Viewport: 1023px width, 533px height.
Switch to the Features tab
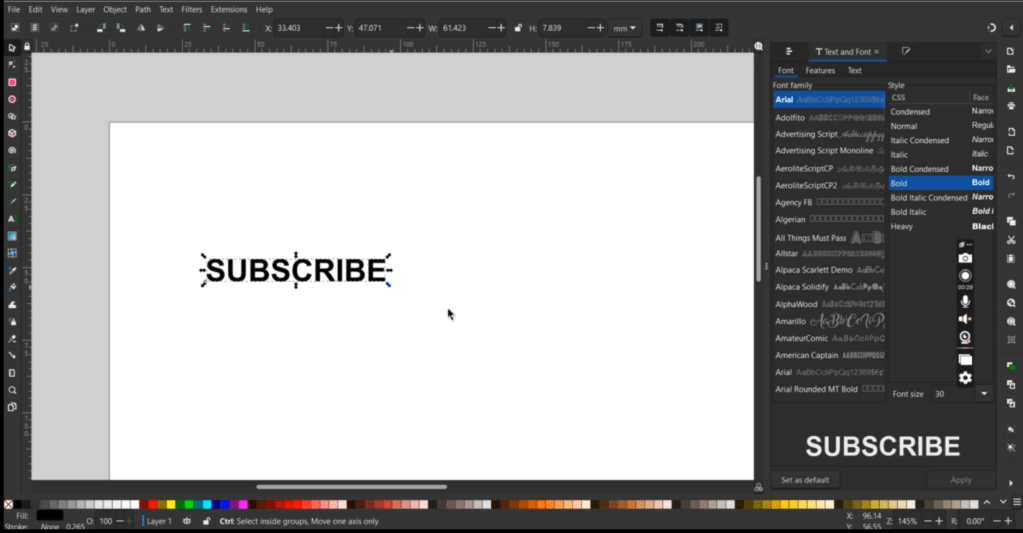(x=820, y=71)
